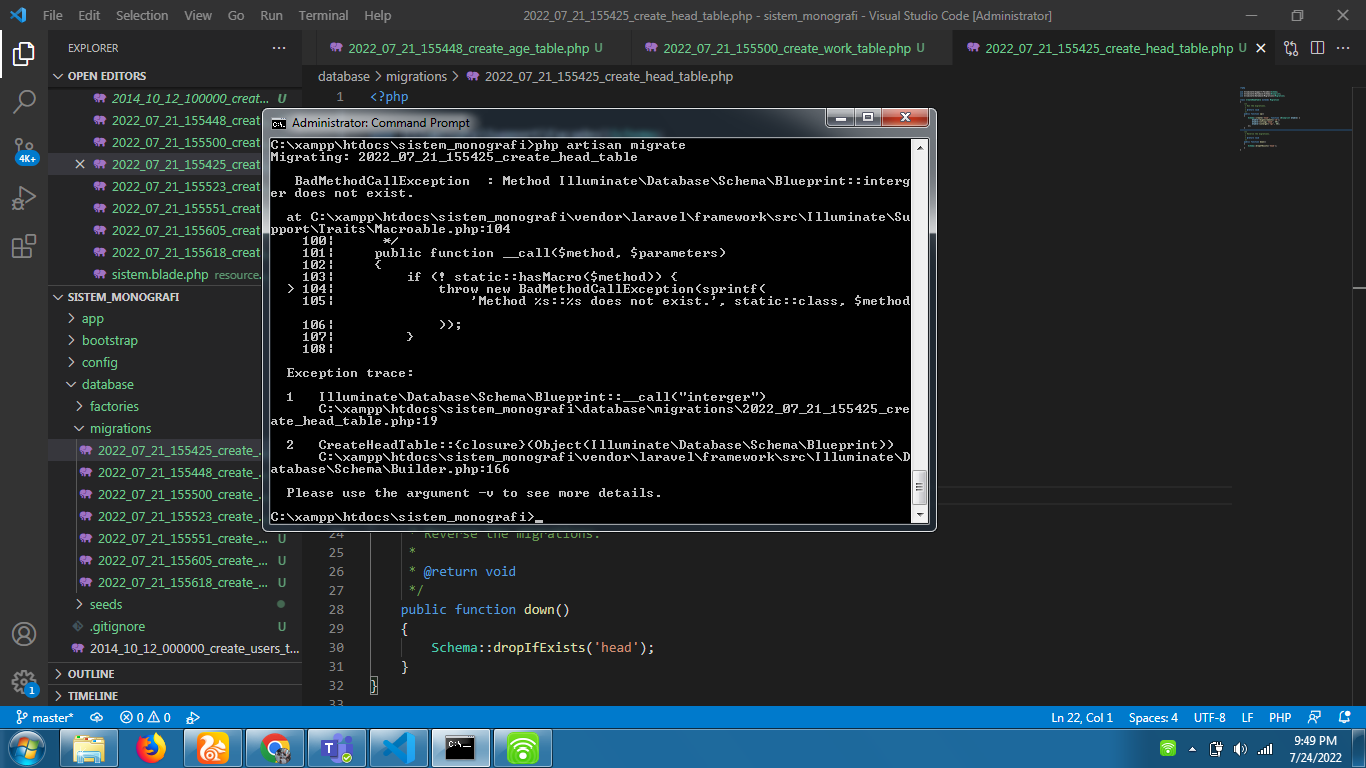This screenshot has width=1366, height=768.
Task: Open the Run and Debug view
Action: click(24, 198)
